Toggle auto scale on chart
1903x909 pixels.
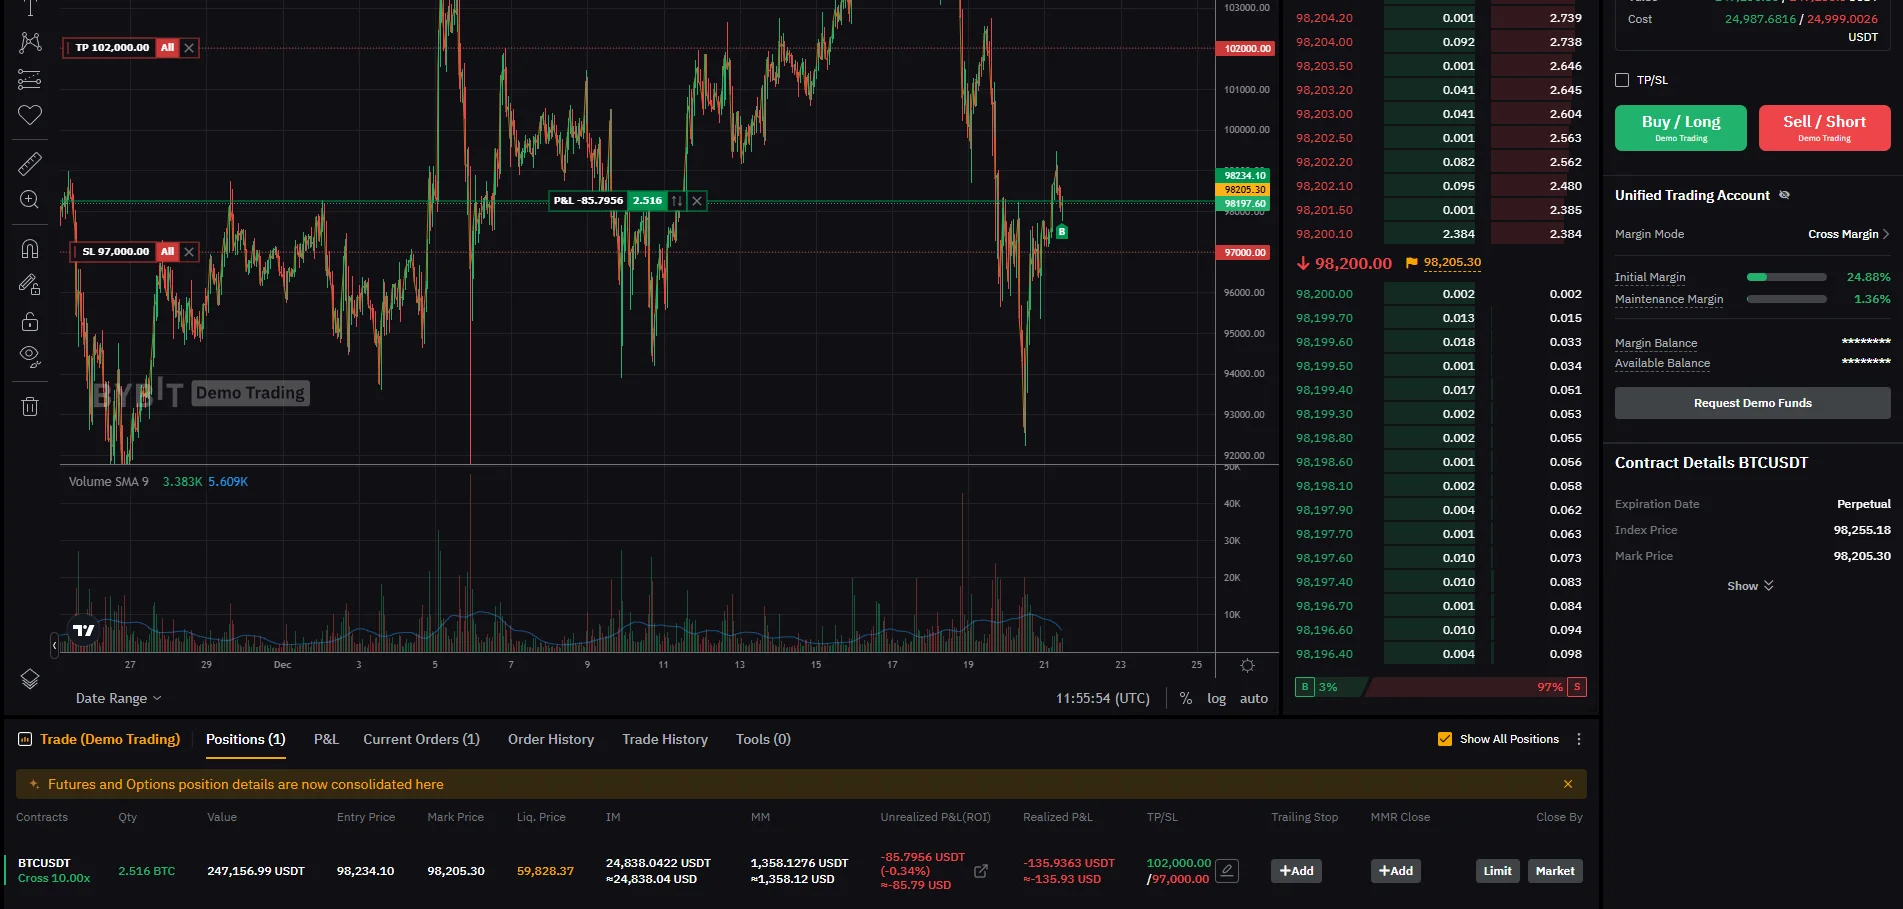[x=1254, y=698]
